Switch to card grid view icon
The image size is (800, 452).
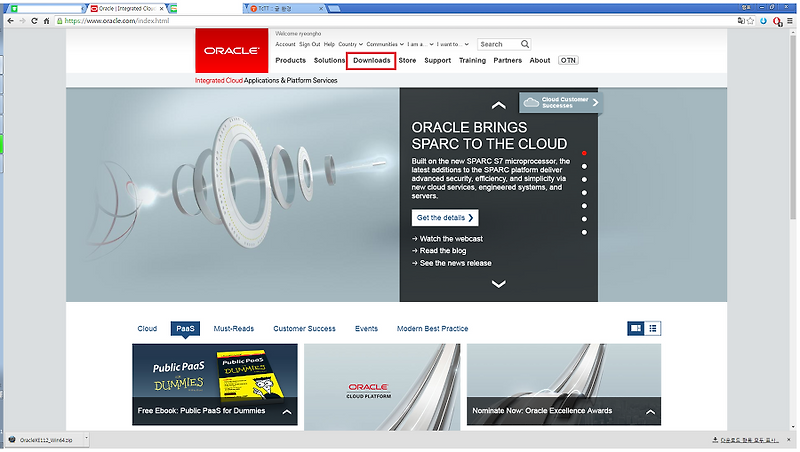636,329
